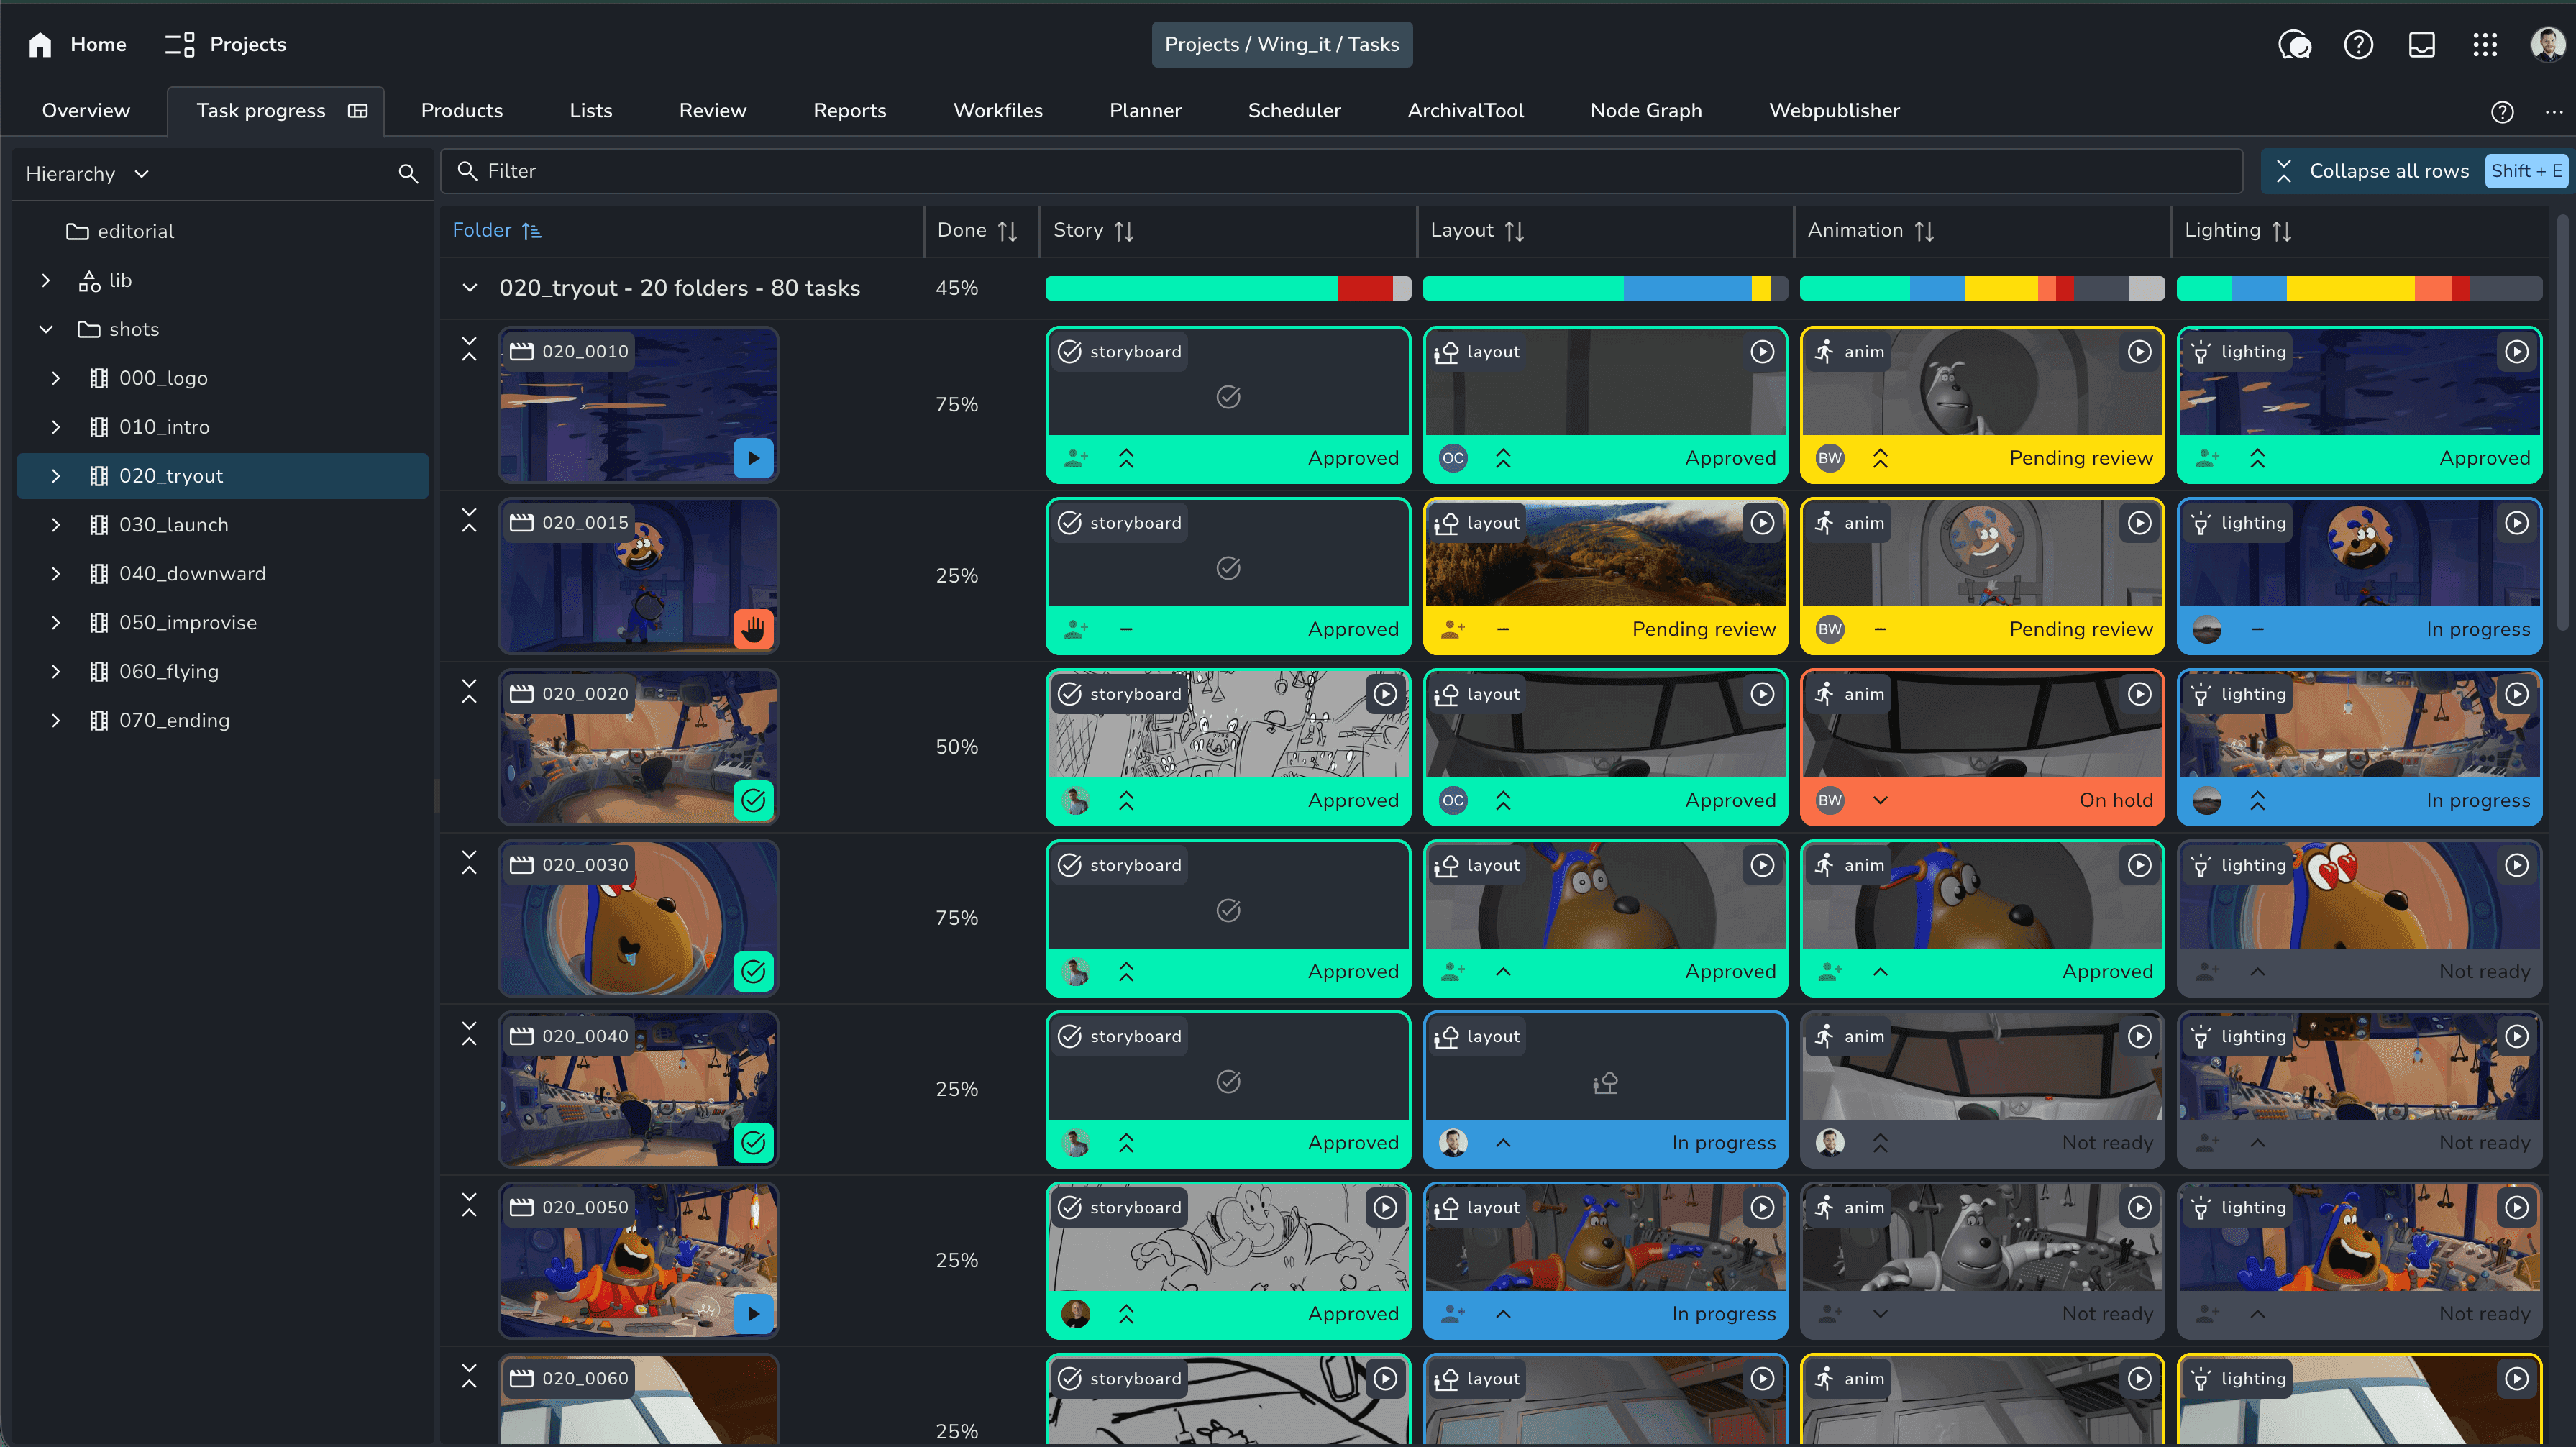The height and width of the screenshot is (1447, 2576).
Task: Open the apps grid launcher icon
Action: pyautogui.click(x=2485, y=45)
